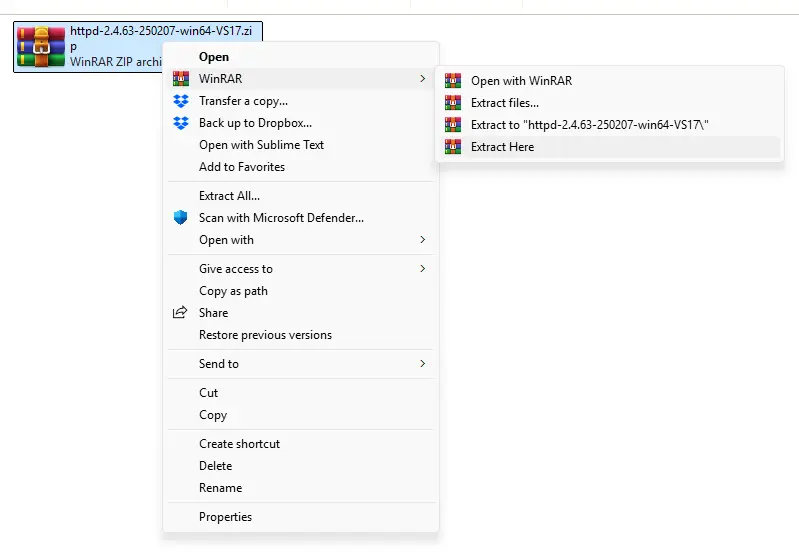Choose Extract to "httpd-2.4.63-250207-win64-VS17\"
Screen dimensions: 799x560
pos(609,124)
